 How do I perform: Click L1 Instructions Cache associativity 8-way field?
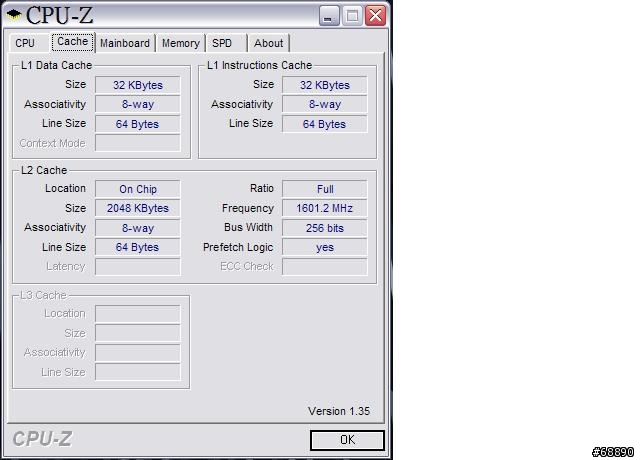(x=324, y=104)
